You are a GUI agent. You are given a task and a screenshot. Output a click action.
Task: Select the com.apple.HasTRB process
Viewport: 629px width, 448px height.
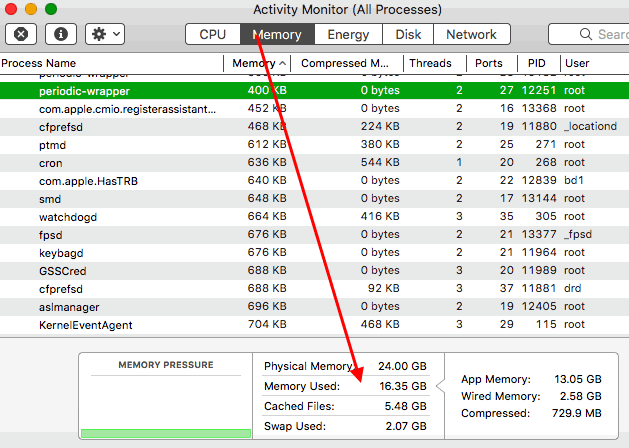click(314, 181)
